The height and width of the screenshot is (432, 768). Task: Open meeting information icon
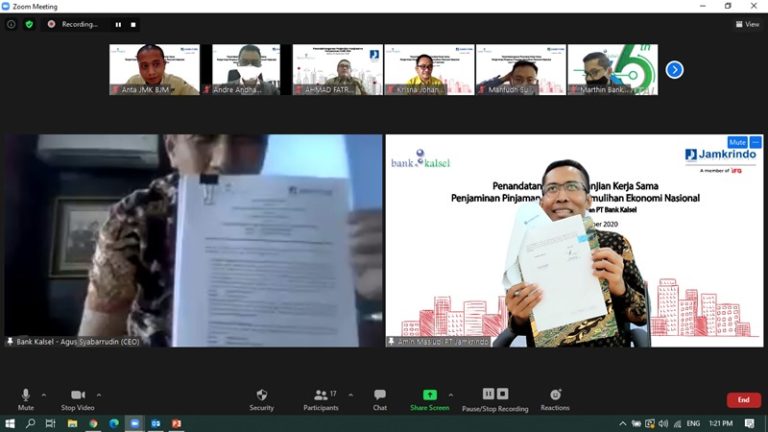pyautogui.click(x=11, y=24)
